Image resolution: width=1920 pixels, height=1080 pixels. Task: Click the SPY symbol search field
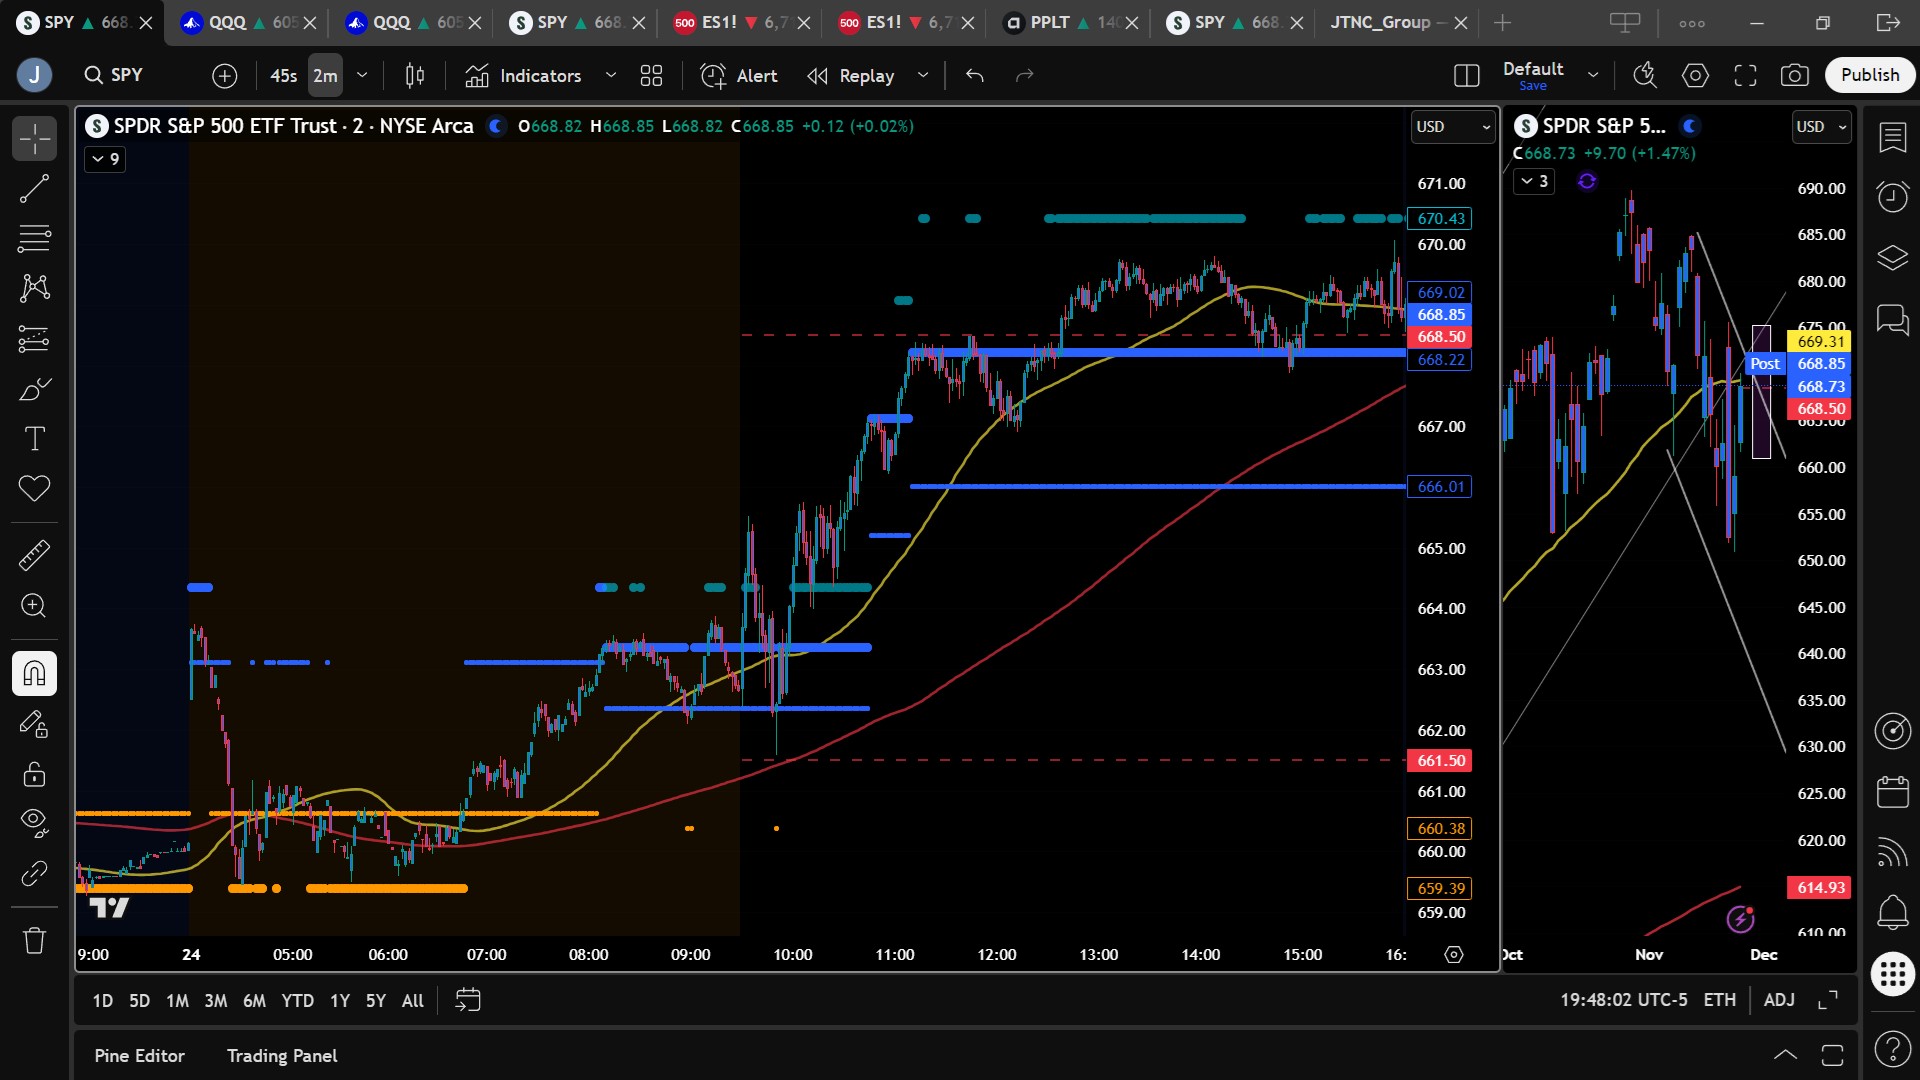click(x=126, y=75)
